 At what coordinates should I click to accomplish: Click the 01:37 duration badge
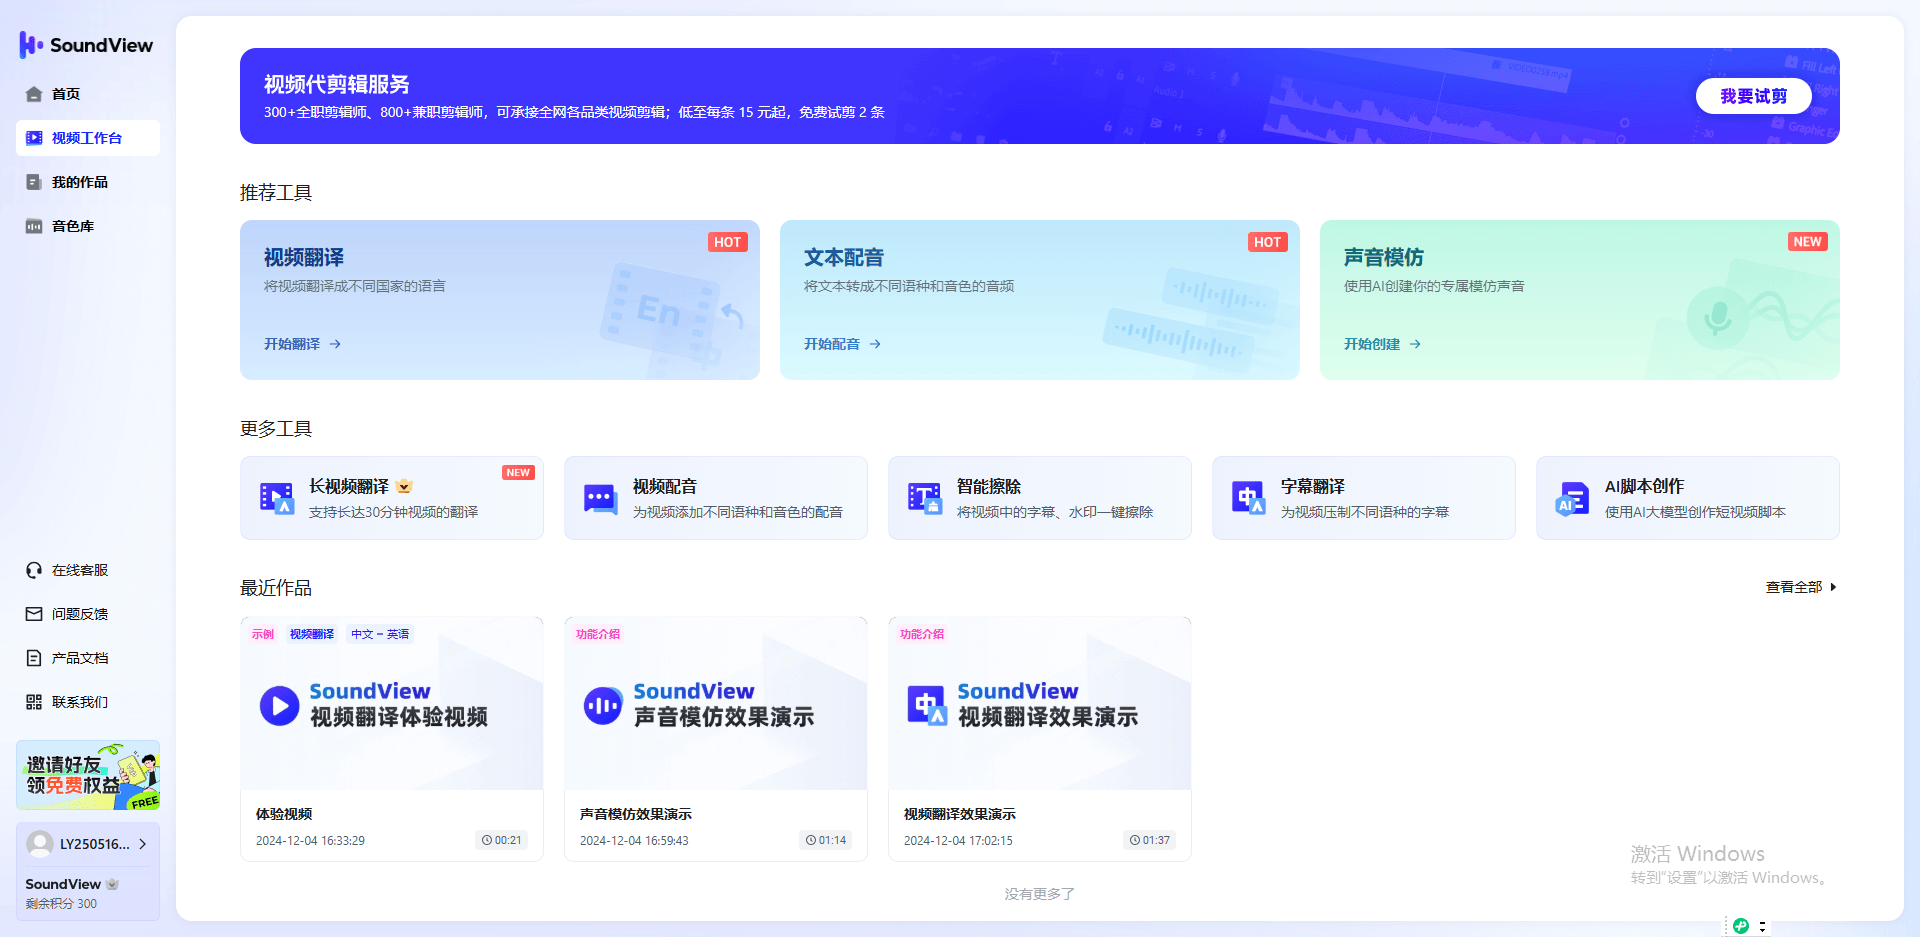coord(1150,840)
